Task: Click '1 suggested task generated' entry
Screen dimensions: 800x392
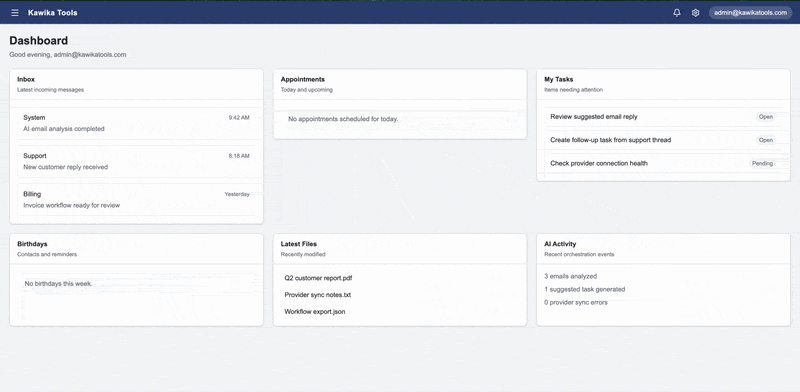Action: point(585,289)
